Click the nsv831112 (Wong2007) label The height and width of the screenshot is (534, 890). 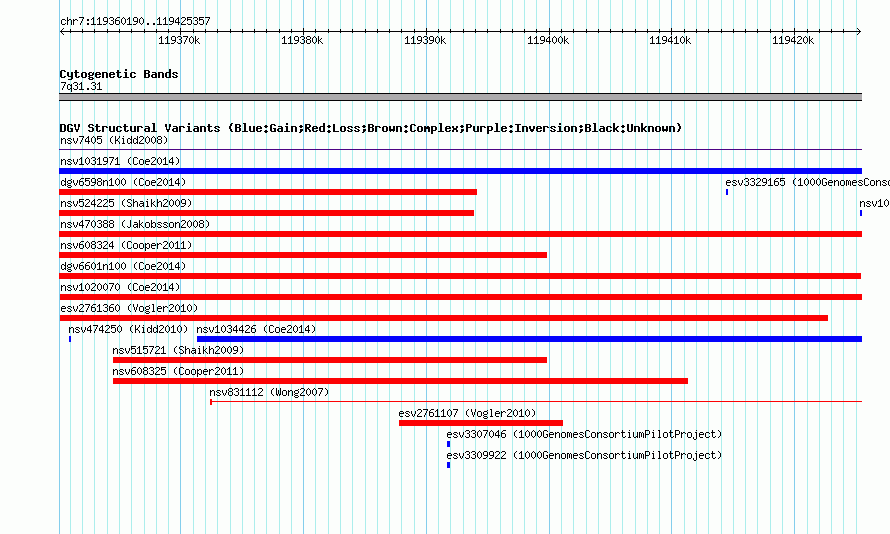pos(269,392)
